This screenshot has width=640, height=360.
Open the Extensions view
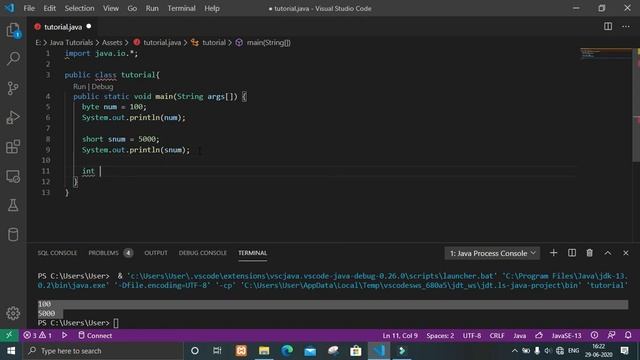point(13,147)
